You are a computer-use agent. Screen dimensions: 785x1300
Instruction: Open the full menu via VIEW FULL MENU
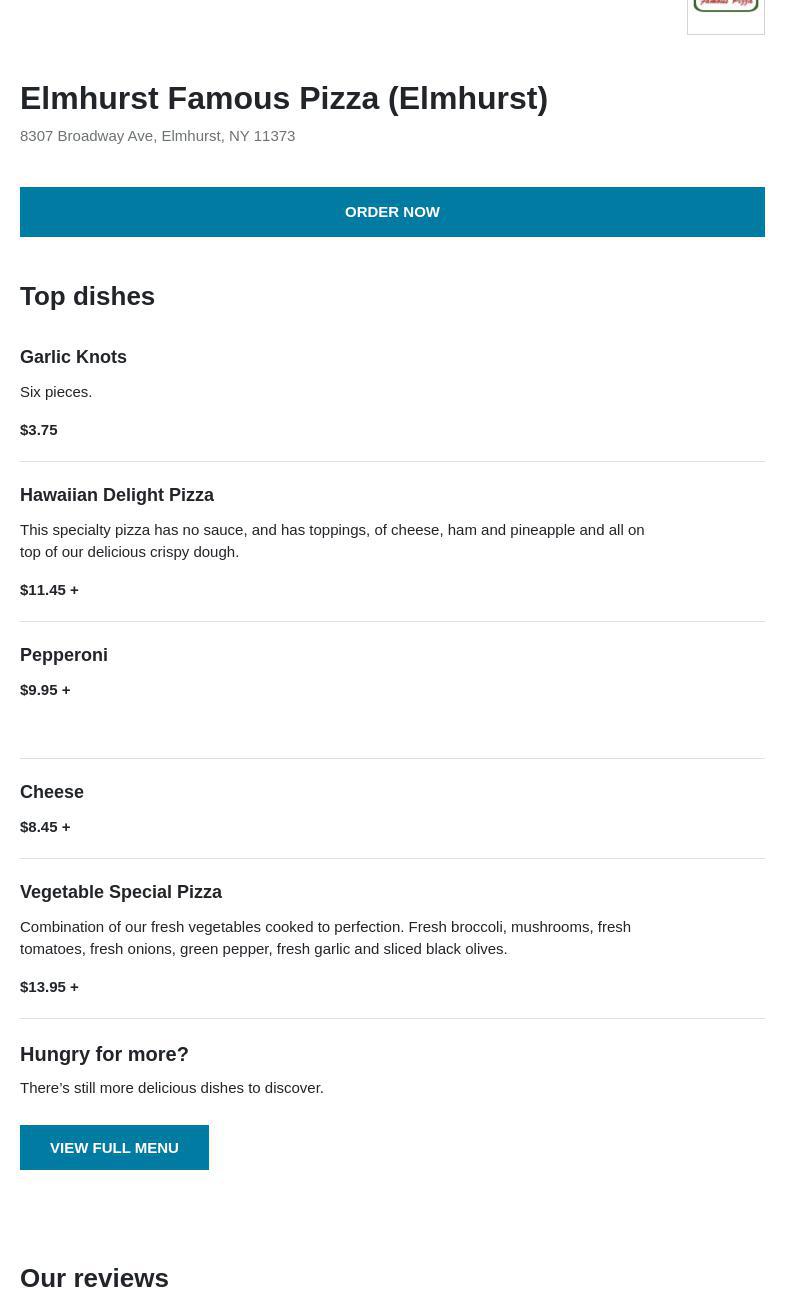(114, 1147)
